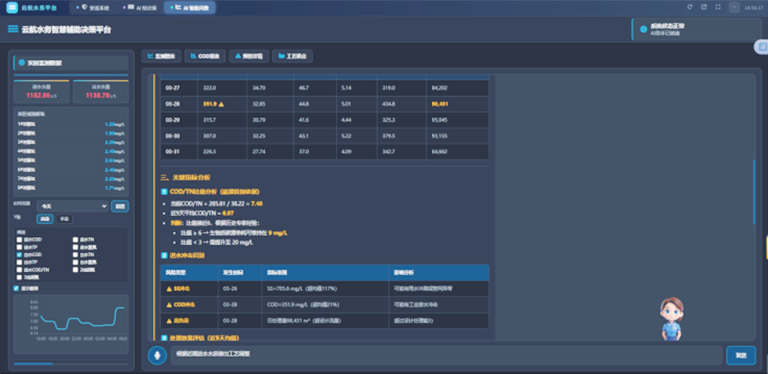The width and height of the screenshot is (768, 374).
Task: Toggle the 进水TN checkbox
Action: [x=75, y=240]
